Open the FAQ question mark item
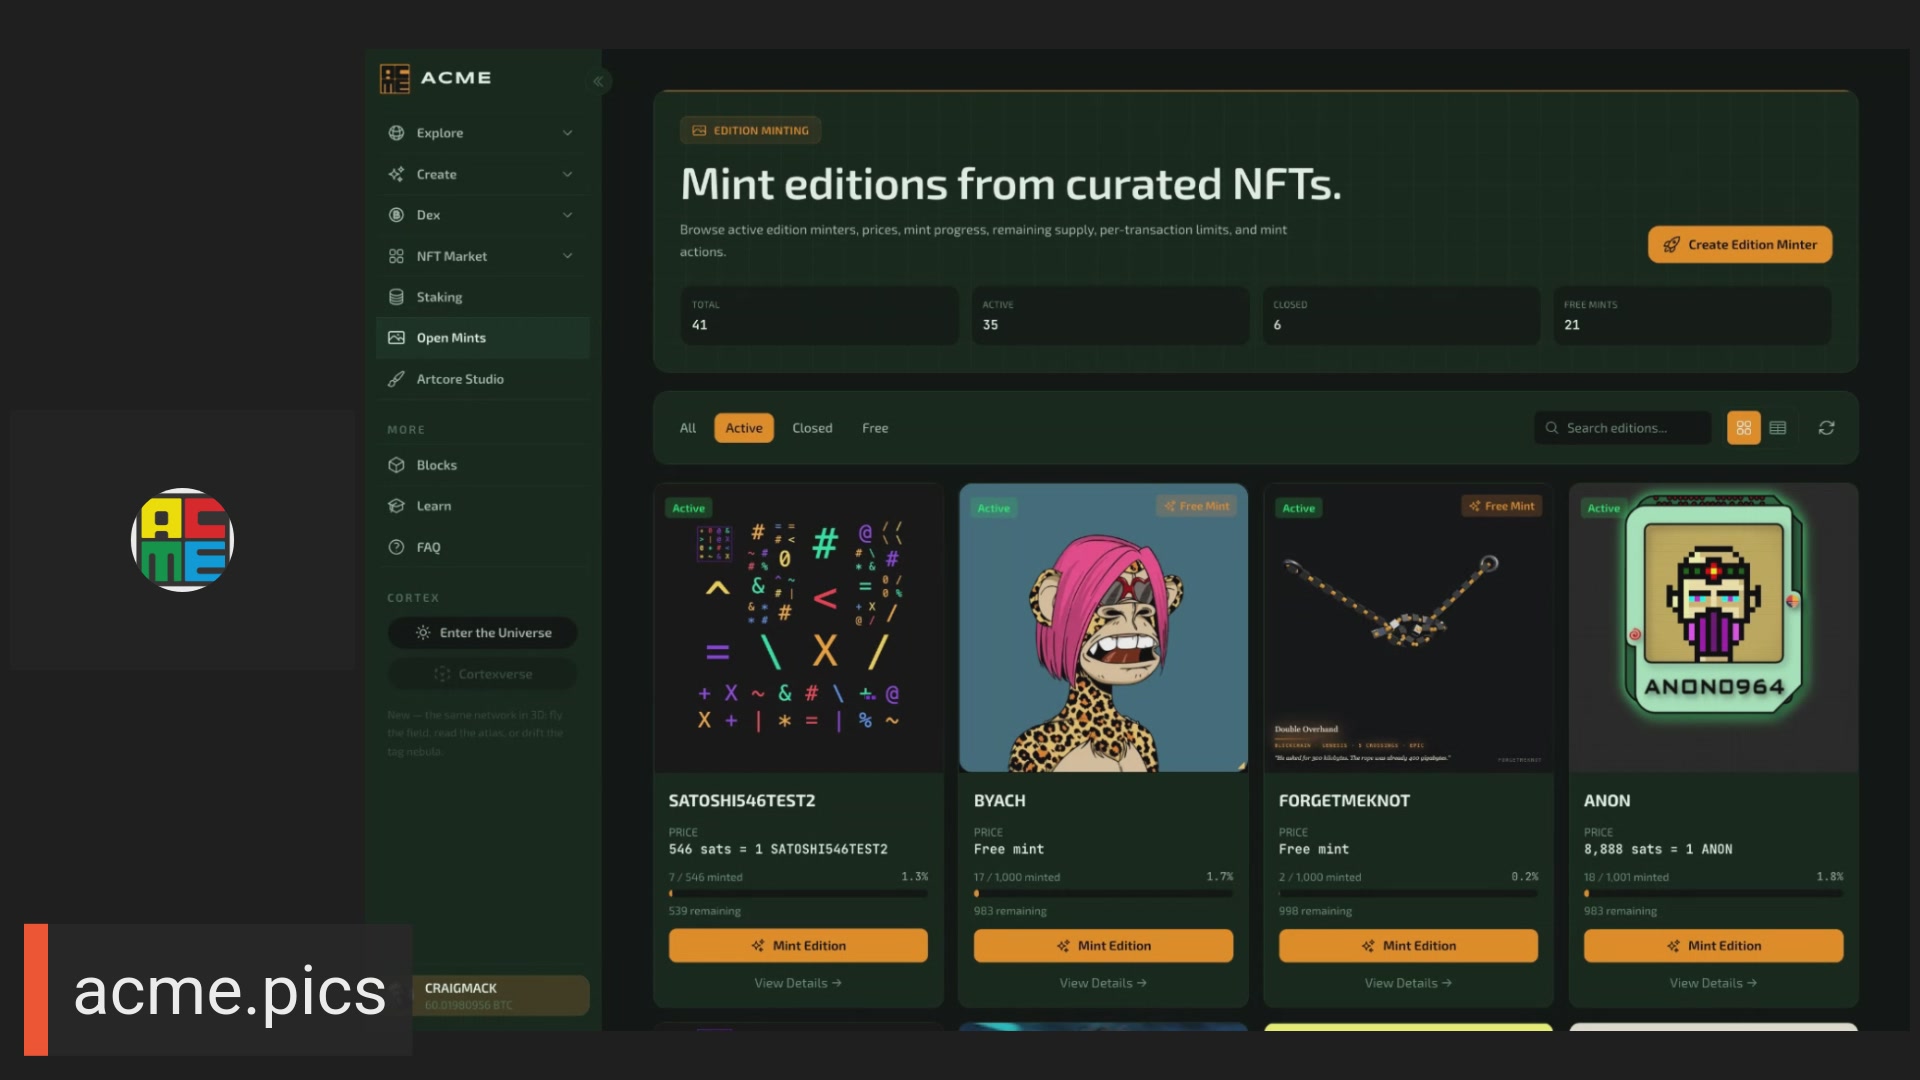Image resolution: width=1920 pixels, height=1080 pixels. (x=396, y=547)
